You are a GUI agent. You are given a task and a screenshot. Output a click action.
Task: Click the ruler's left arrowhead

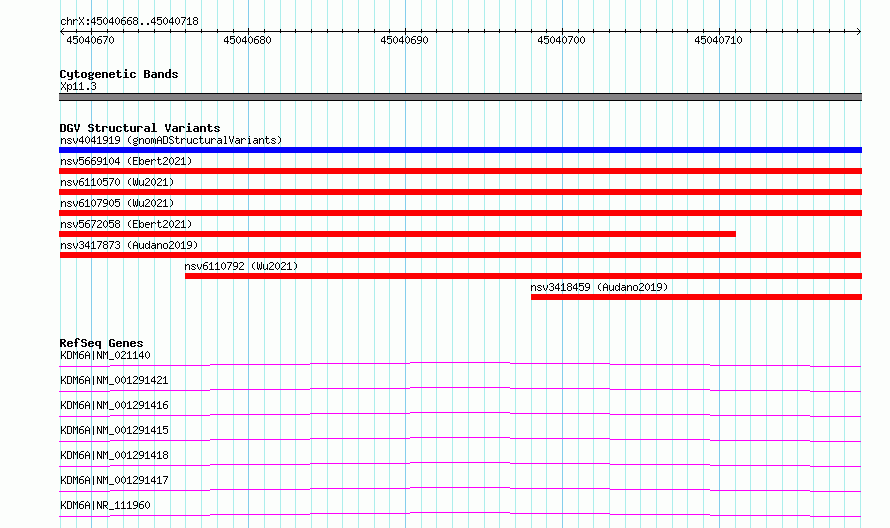[x=62, y=31]
